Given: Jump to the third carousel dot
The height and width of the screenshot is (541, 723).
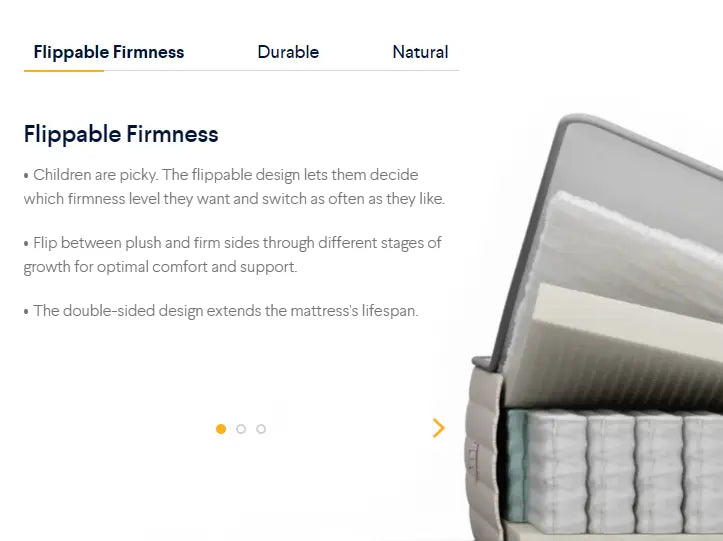Looking at the screenshot, I should pyautogui.click(x=261, y=429).
